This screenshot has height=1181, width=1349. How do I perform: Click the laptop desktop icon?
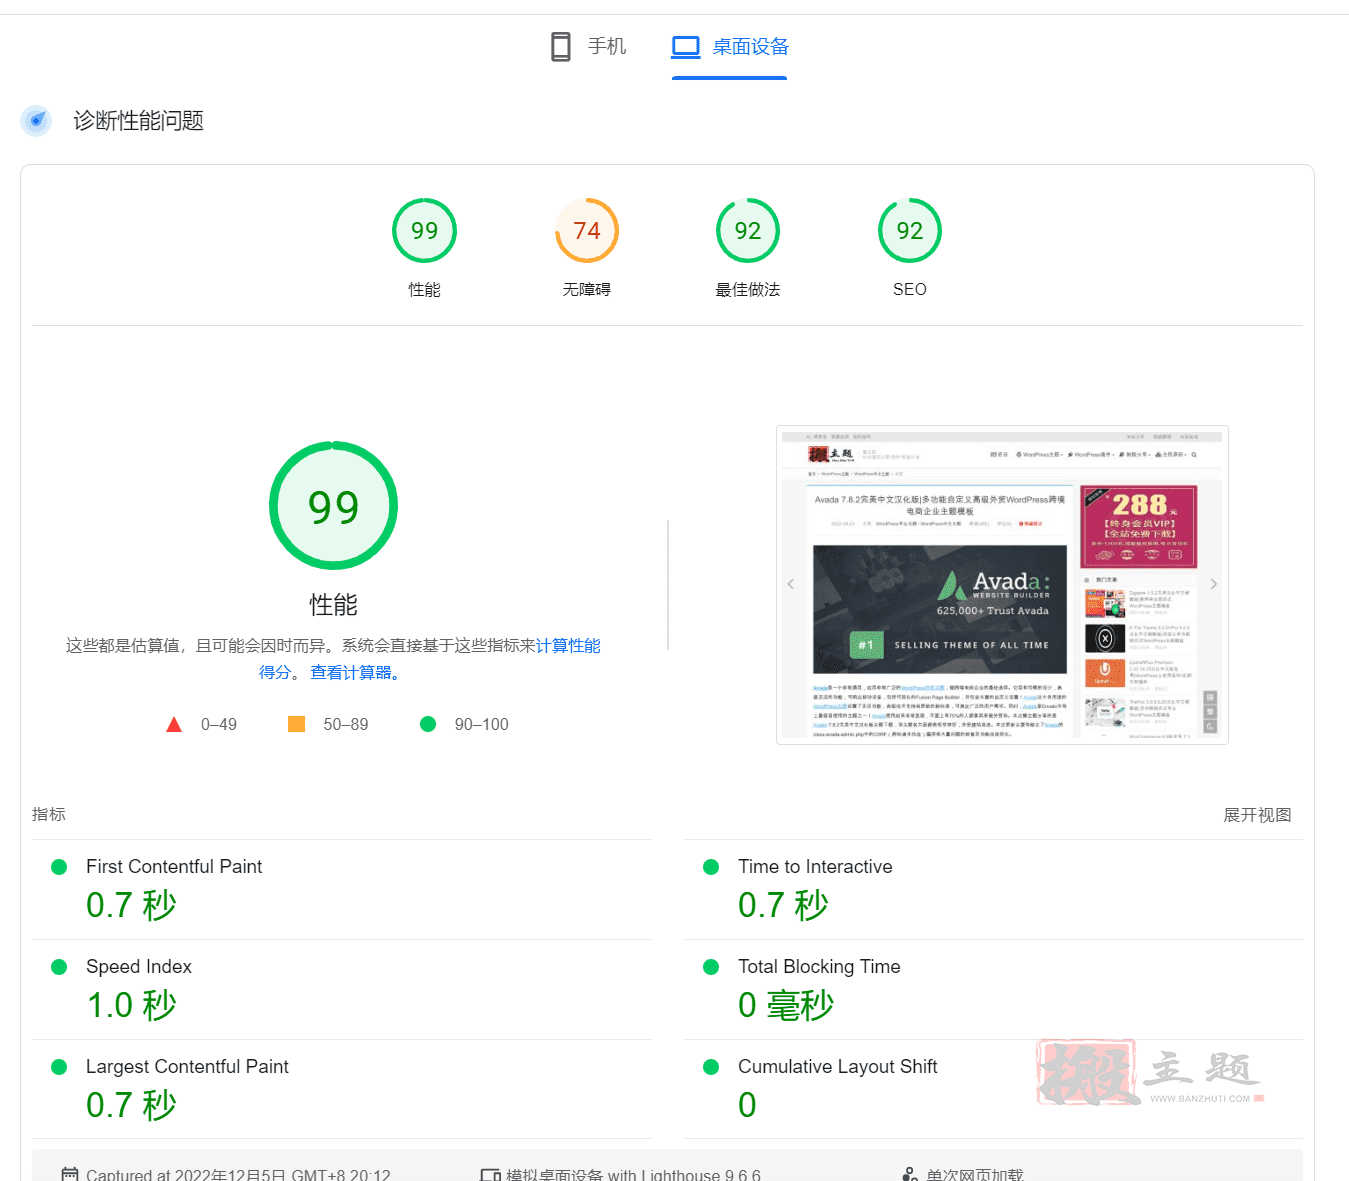[686, 47]
